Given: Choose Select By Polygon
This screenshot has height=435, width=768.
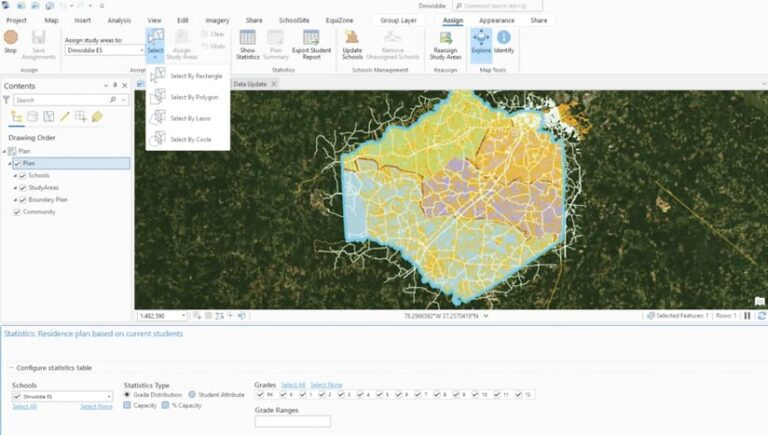Looking at the screenshot, I should pyautogui.click(x=188, y=97).
